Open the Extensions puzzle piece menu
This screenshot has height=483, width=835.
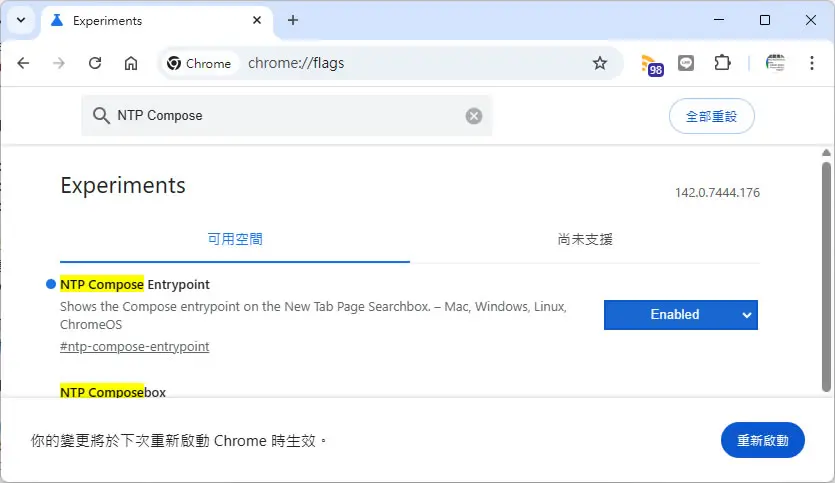pos(722,63)
